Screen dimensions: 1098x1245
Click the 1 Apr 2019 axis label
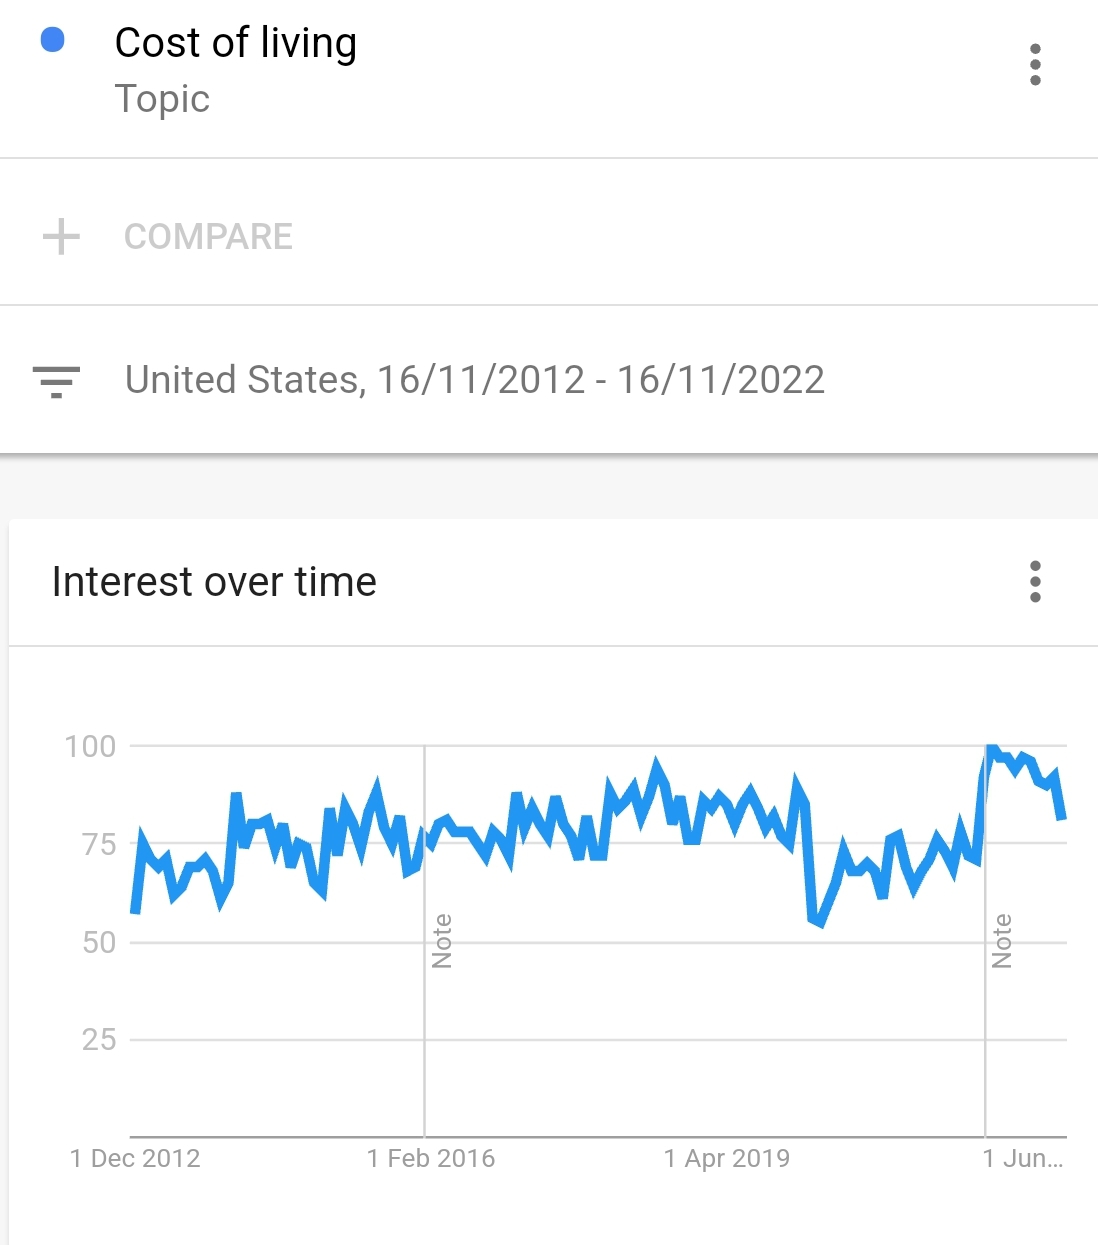pyautogui.click(x=727, y=1158)
